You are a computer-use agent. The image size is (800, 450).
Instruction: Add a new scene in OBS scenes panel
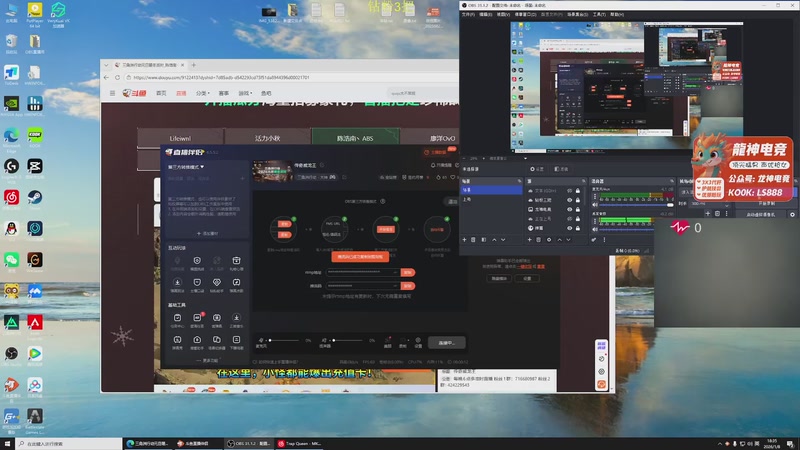pos(464,239)
